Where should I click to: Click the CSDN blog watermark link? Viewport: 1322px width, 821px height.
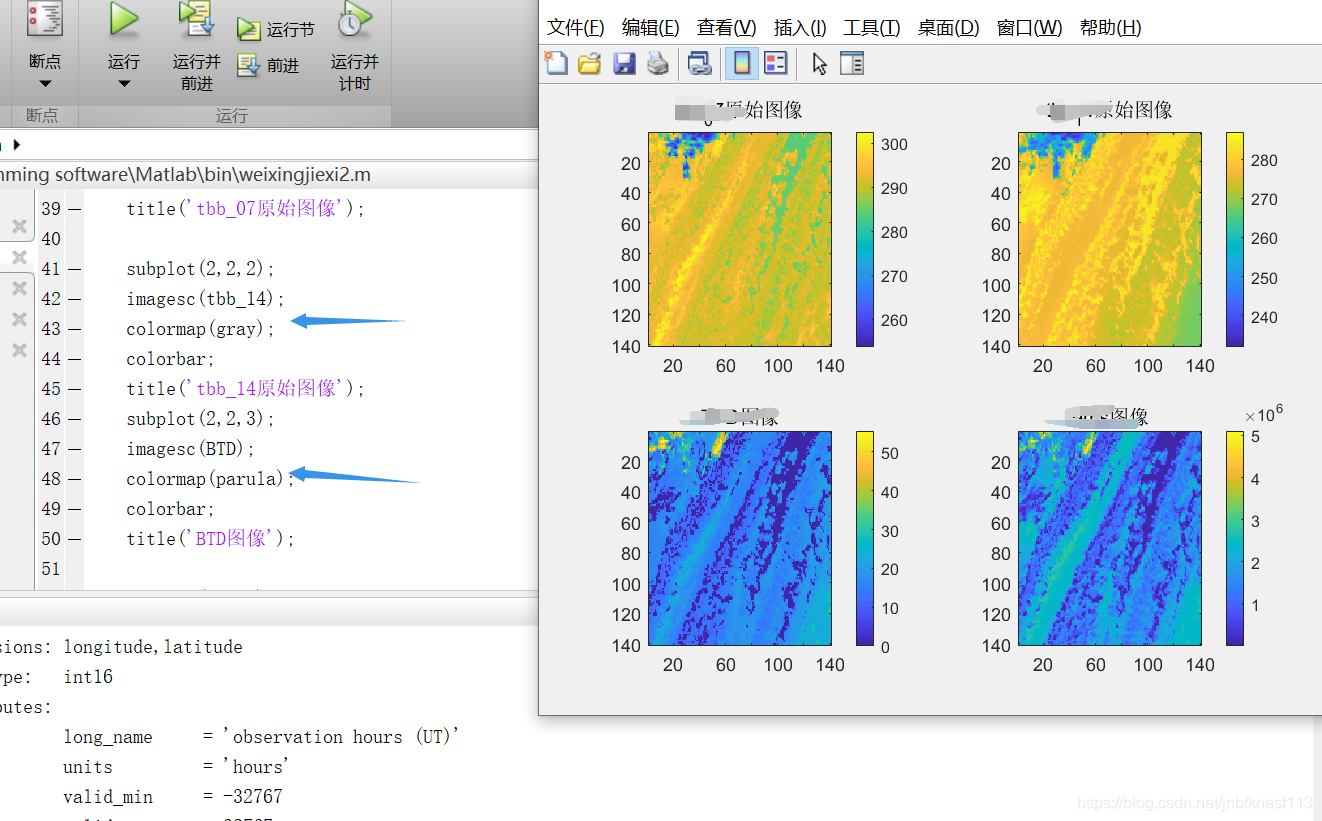(x=1194, y=802)
